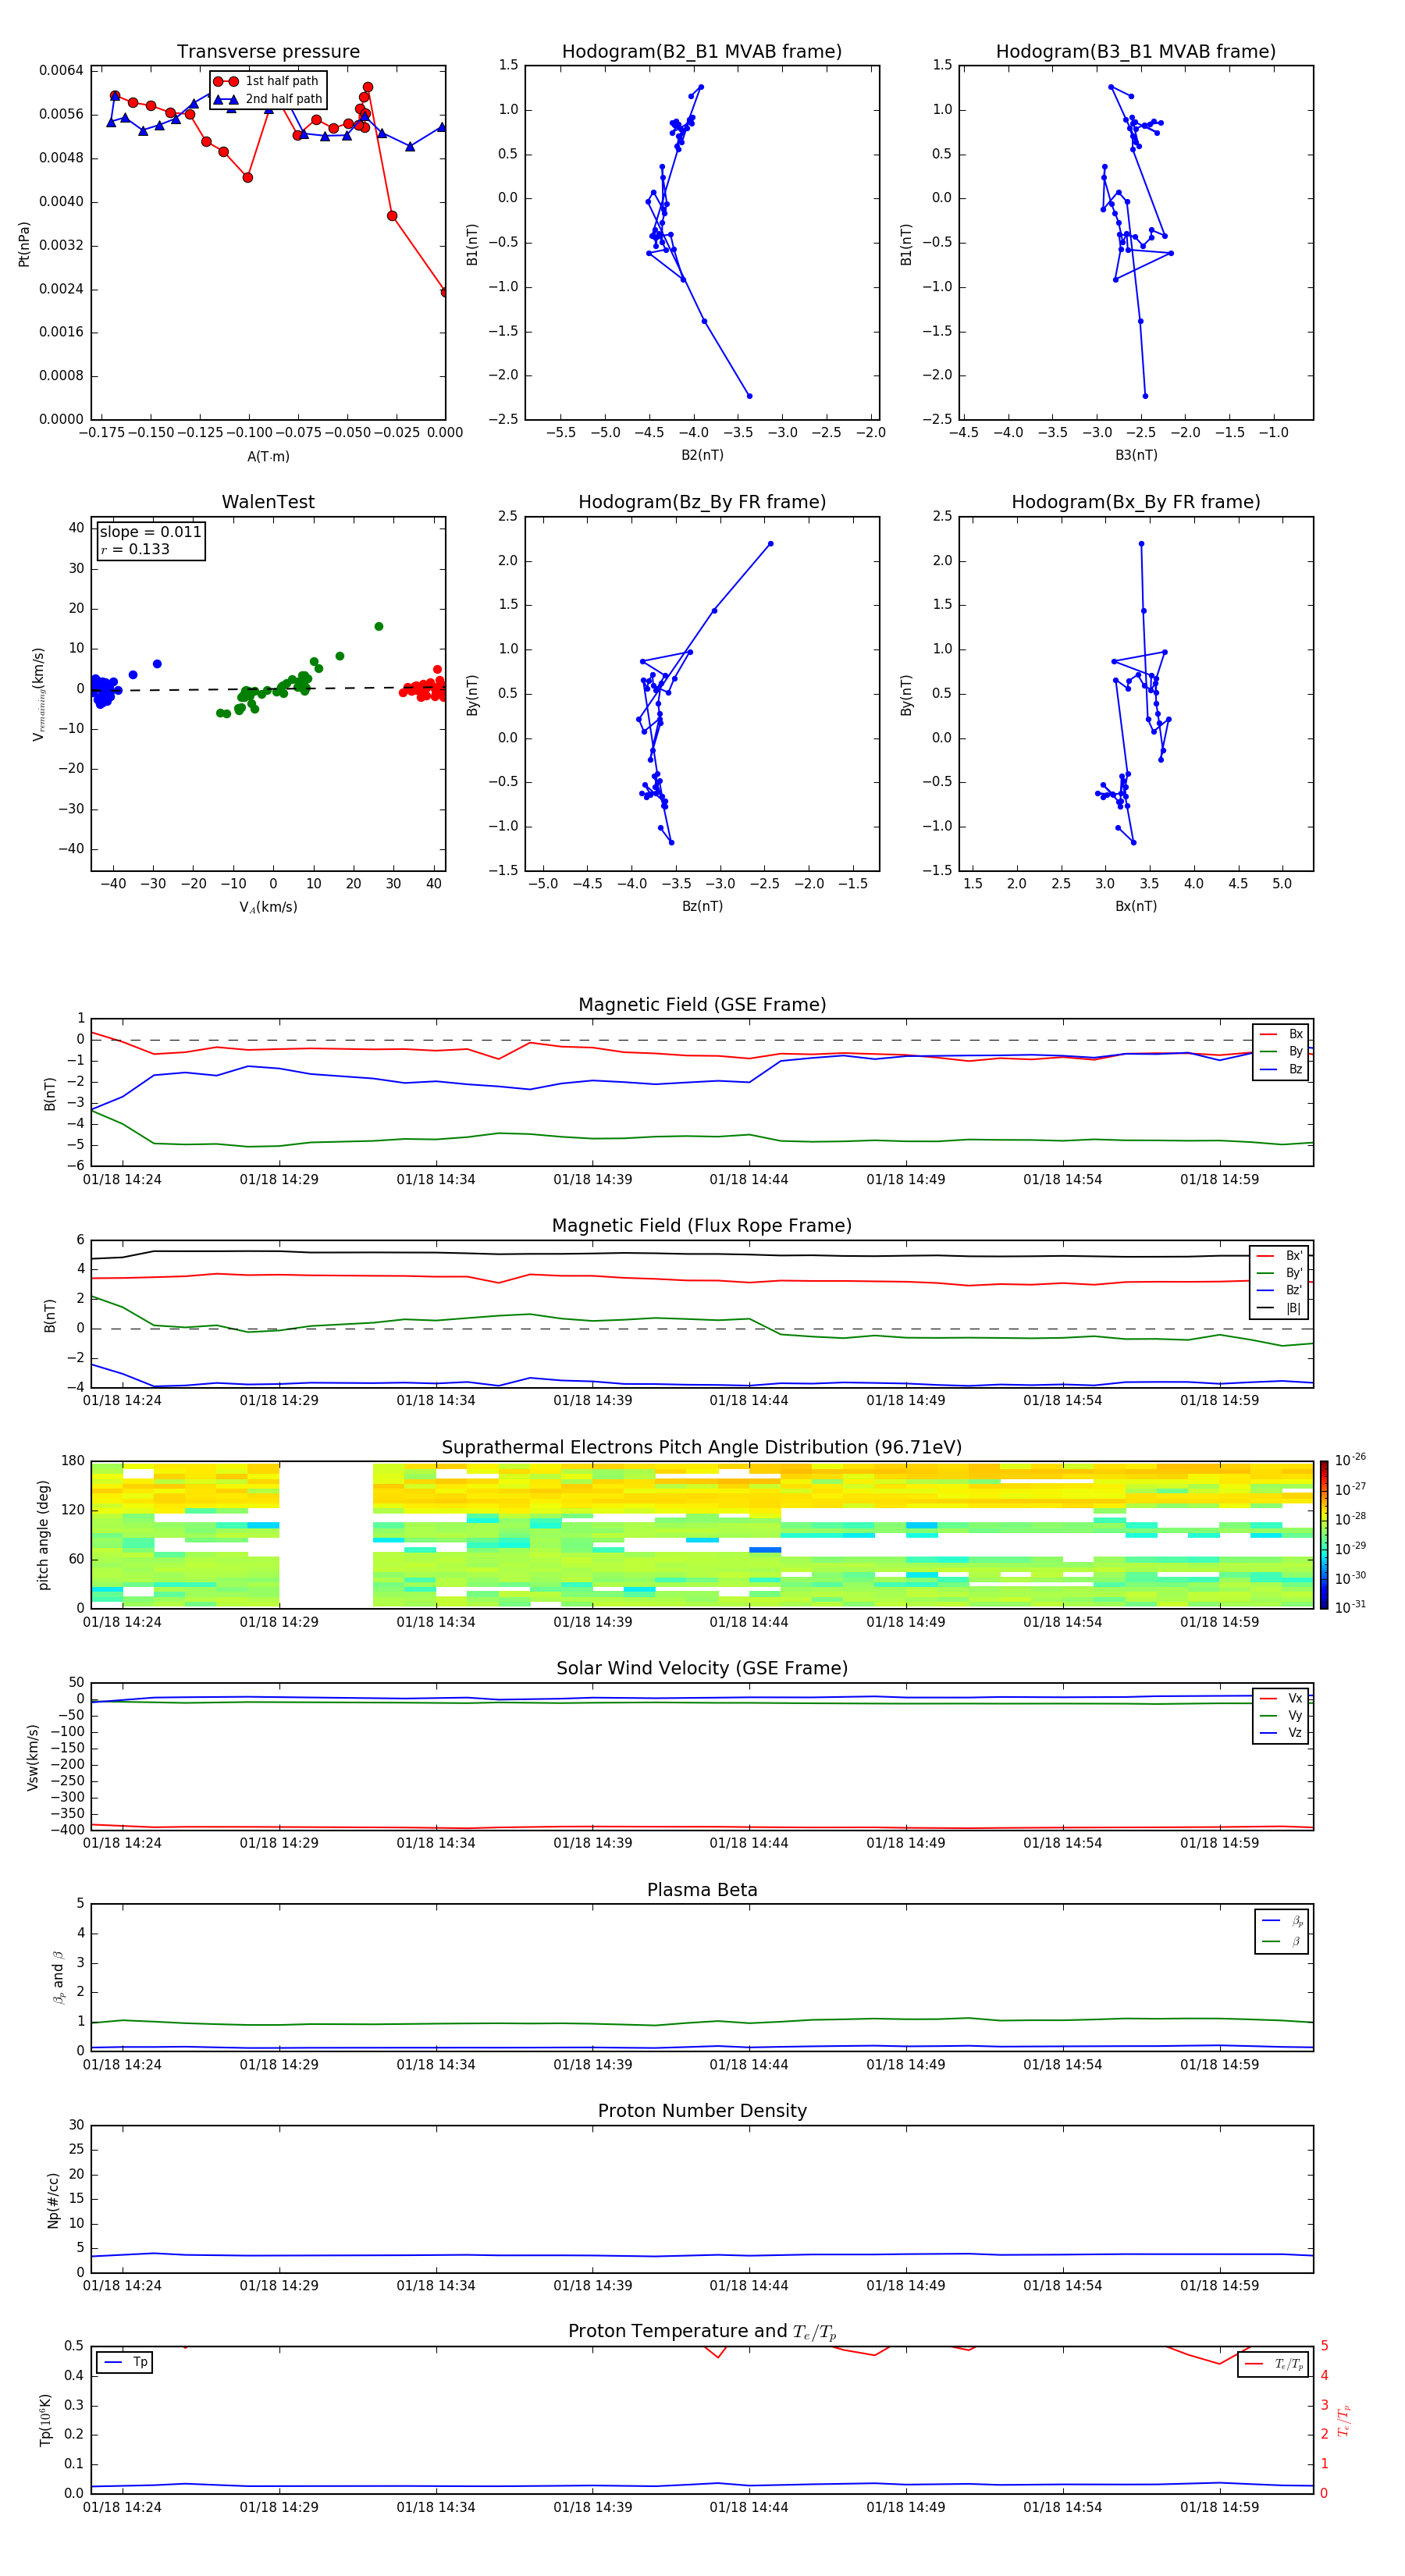Click the Suprathermal Electrons Pitch Angle Distribution title

click(x=702, y=1448)
